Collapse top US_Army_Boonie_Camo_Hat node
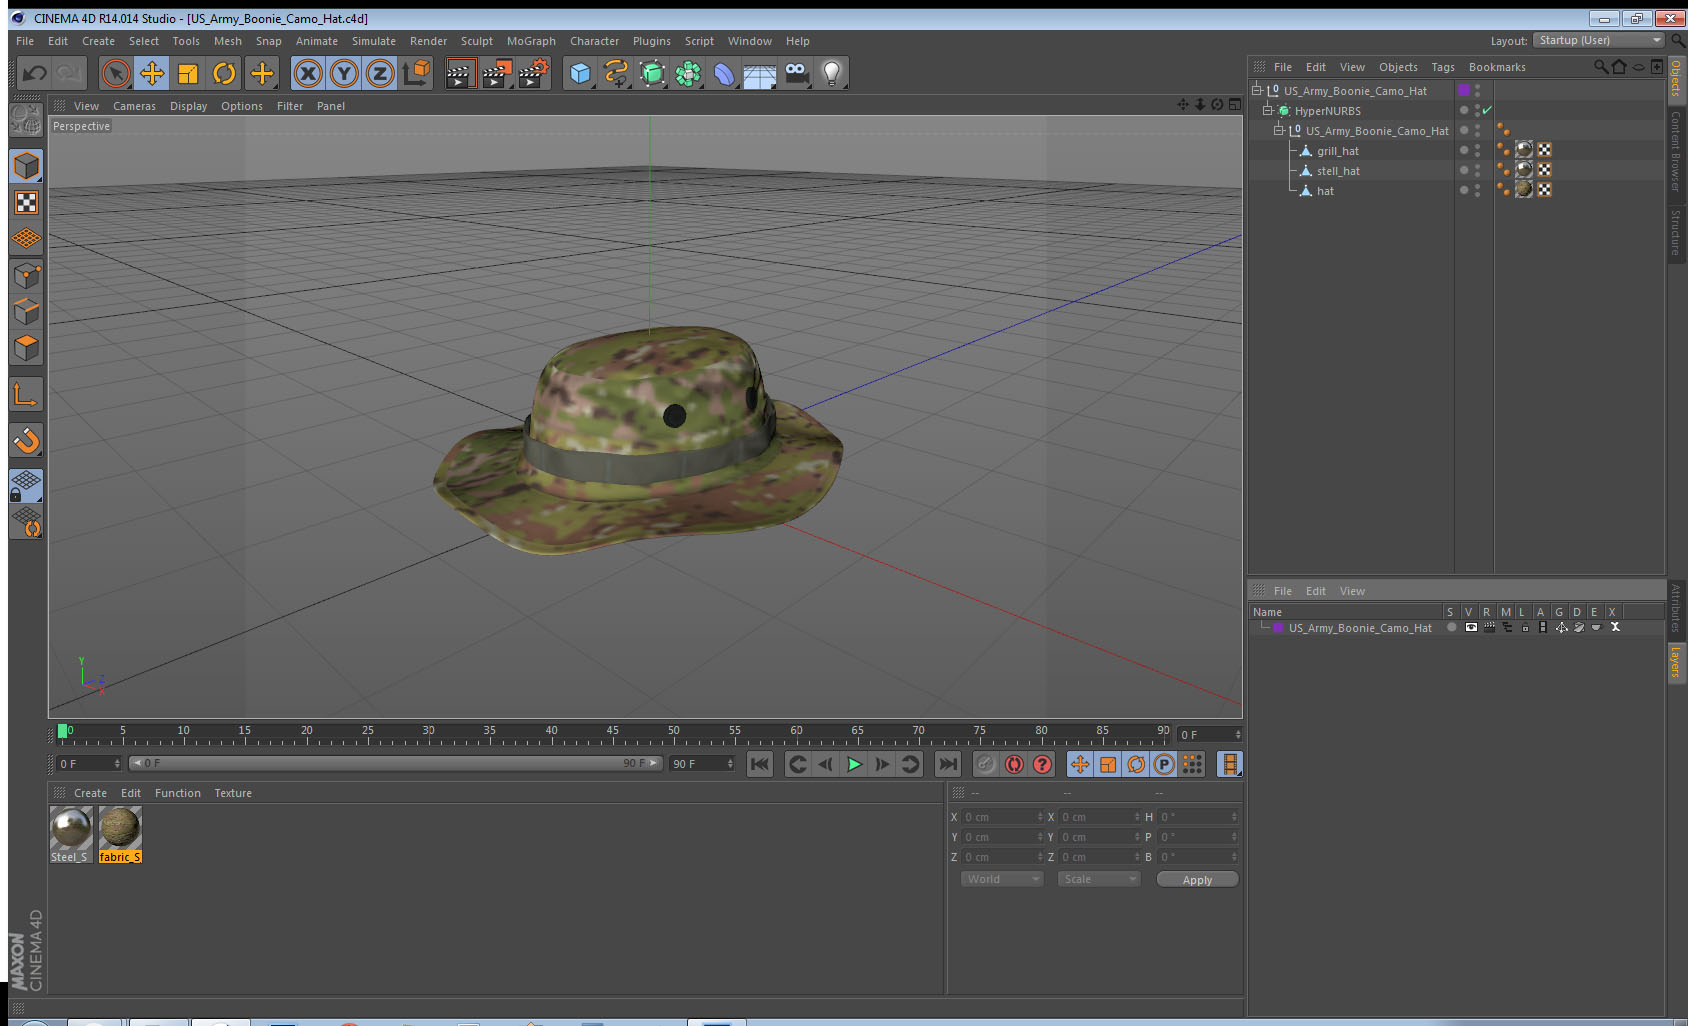This screenshot has width=1688, height=1026. click(x=1257, y=90)
